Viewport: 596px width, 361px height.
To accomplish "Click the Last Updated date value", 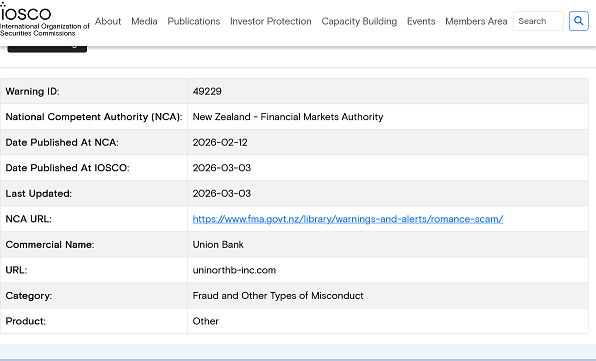I will 222,194.
